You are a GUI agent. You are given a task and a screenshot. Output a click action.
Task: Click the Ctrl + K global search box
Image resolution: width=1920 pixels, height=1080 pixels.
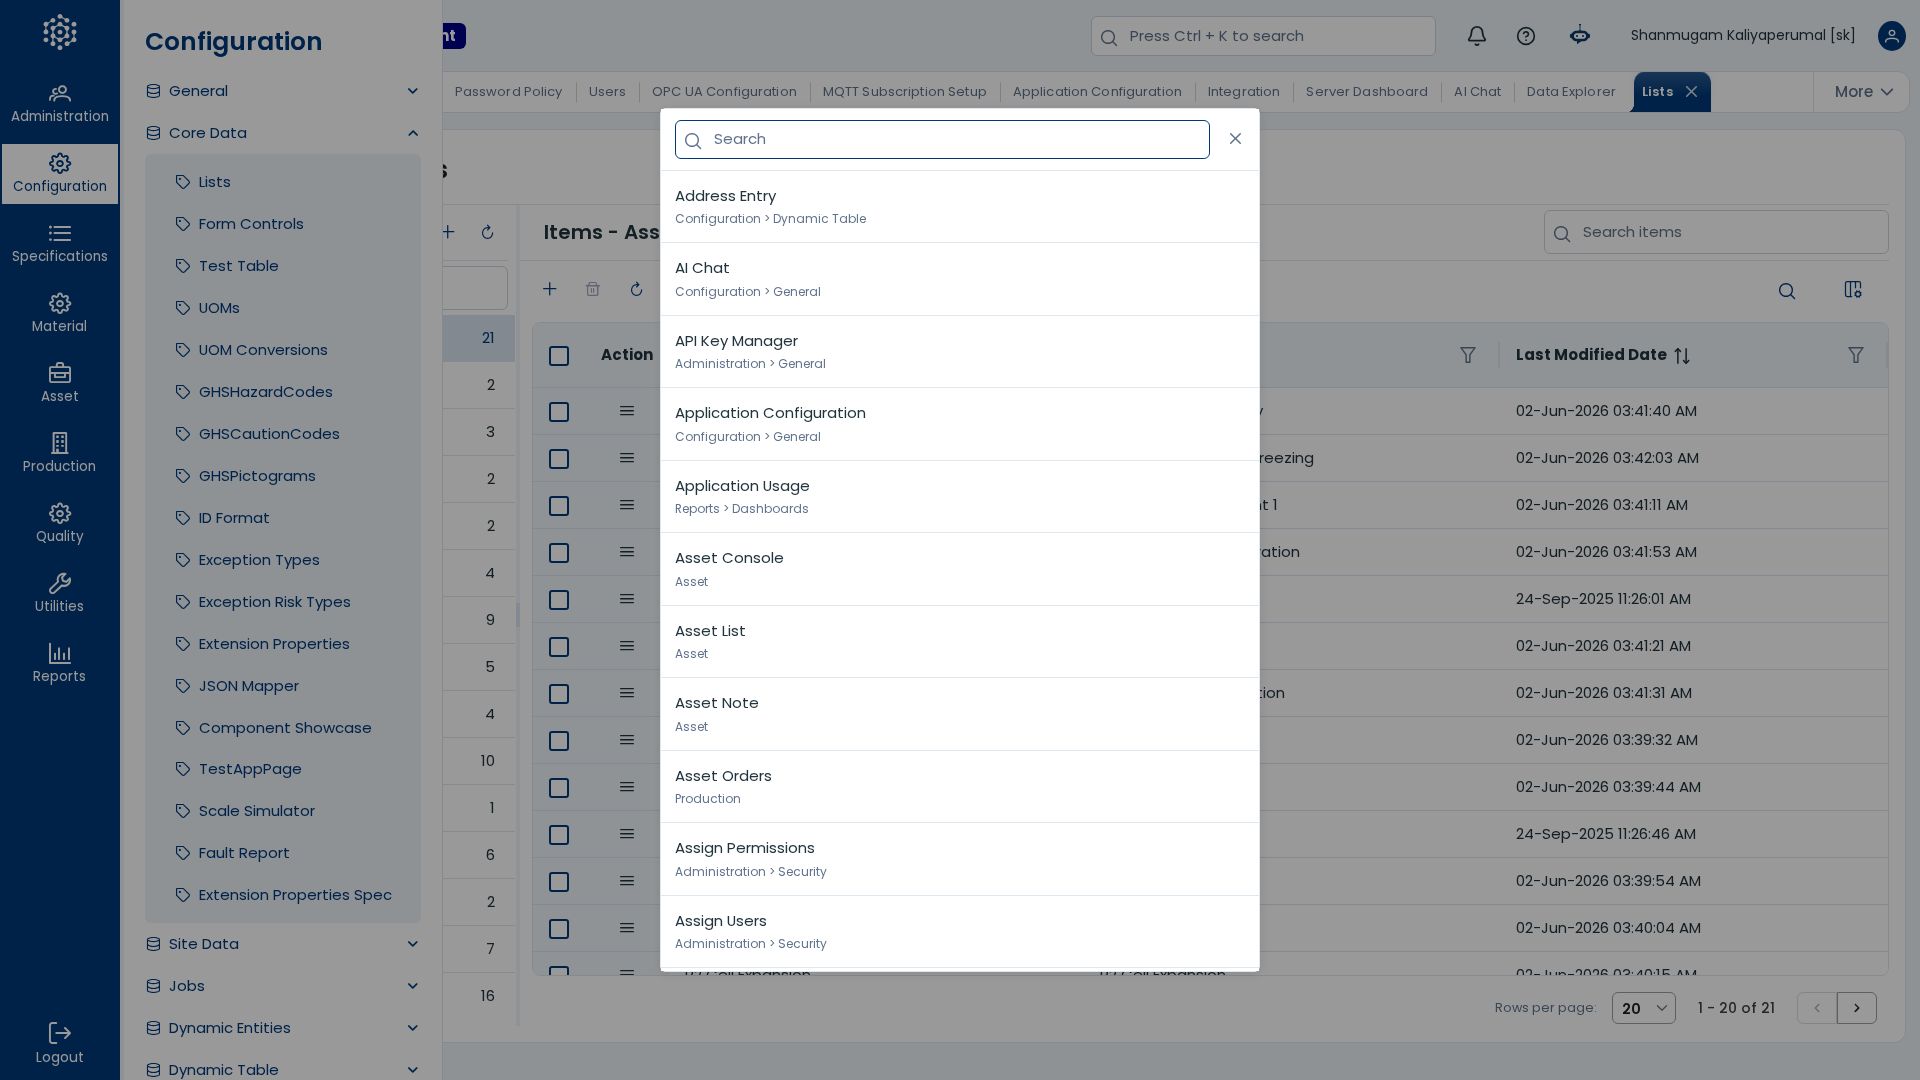tap(1262, 36)
